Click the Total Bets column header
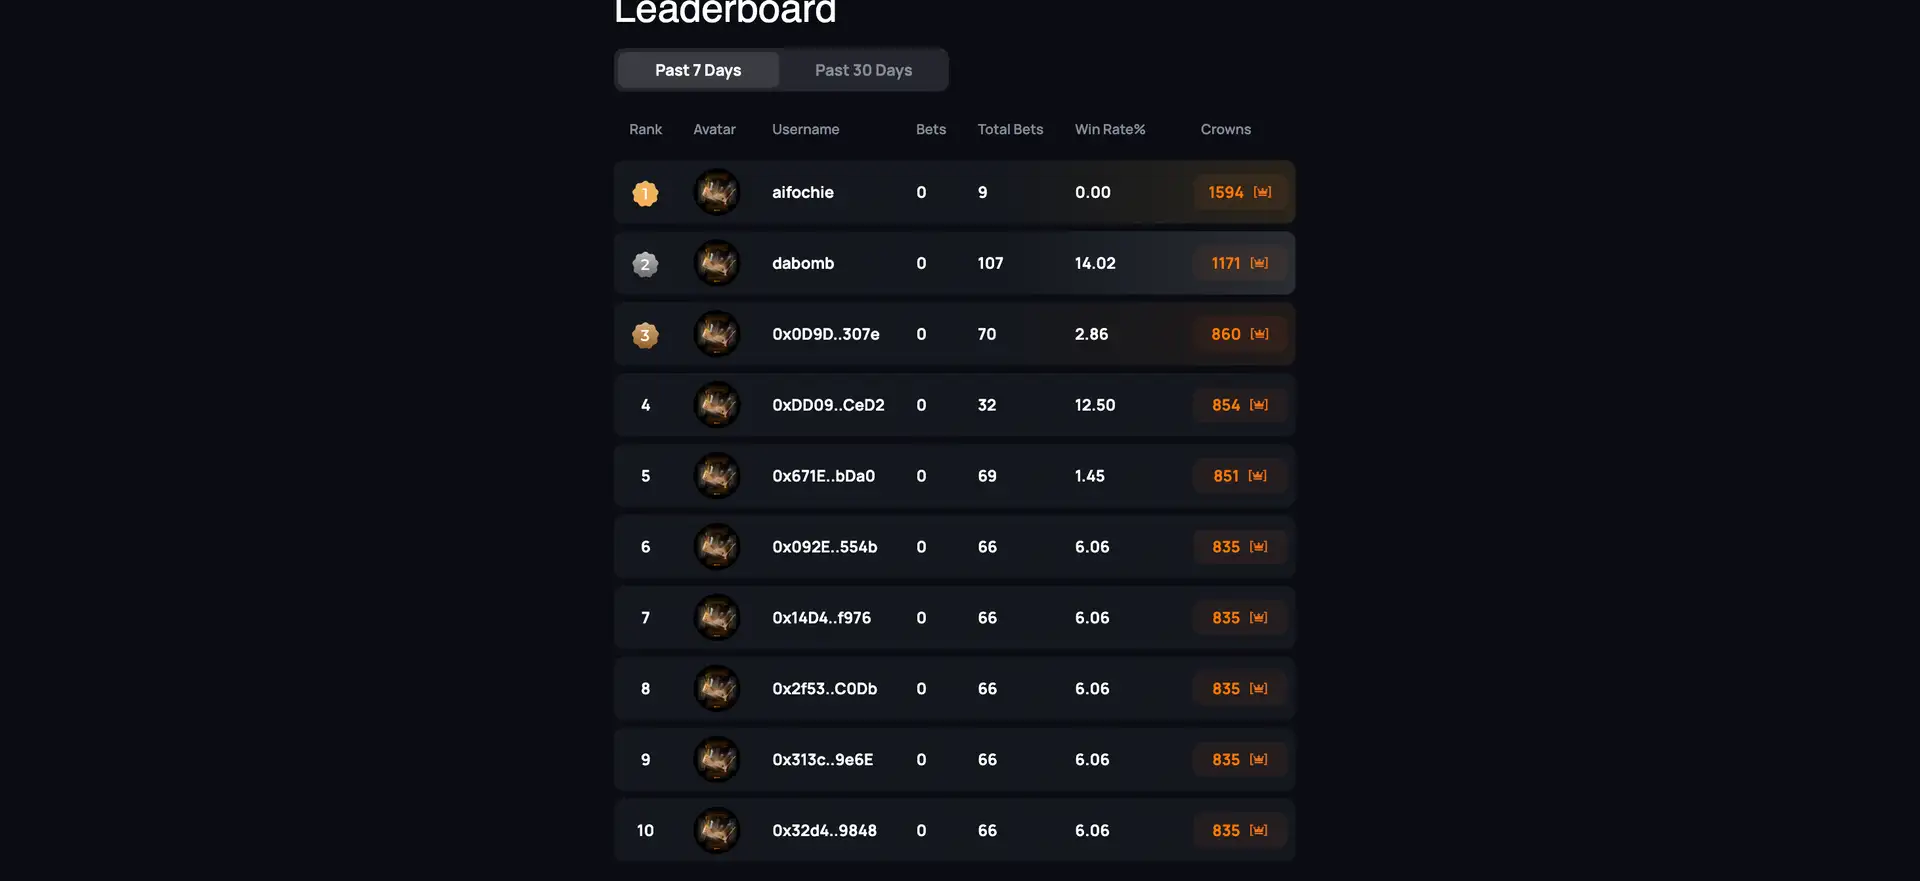Viewport: 1920px width, 881px height. [1010, 129]
